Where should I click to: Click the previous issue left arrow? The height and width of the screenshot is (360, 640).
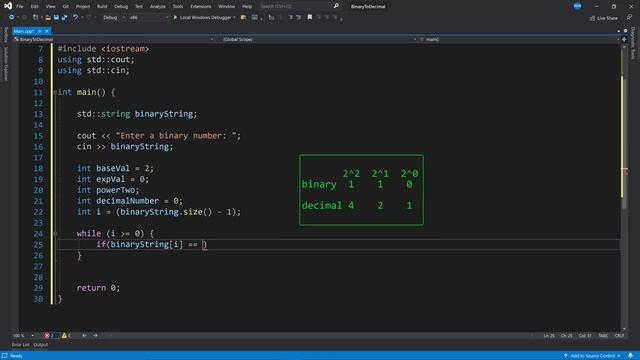[84, 336]
